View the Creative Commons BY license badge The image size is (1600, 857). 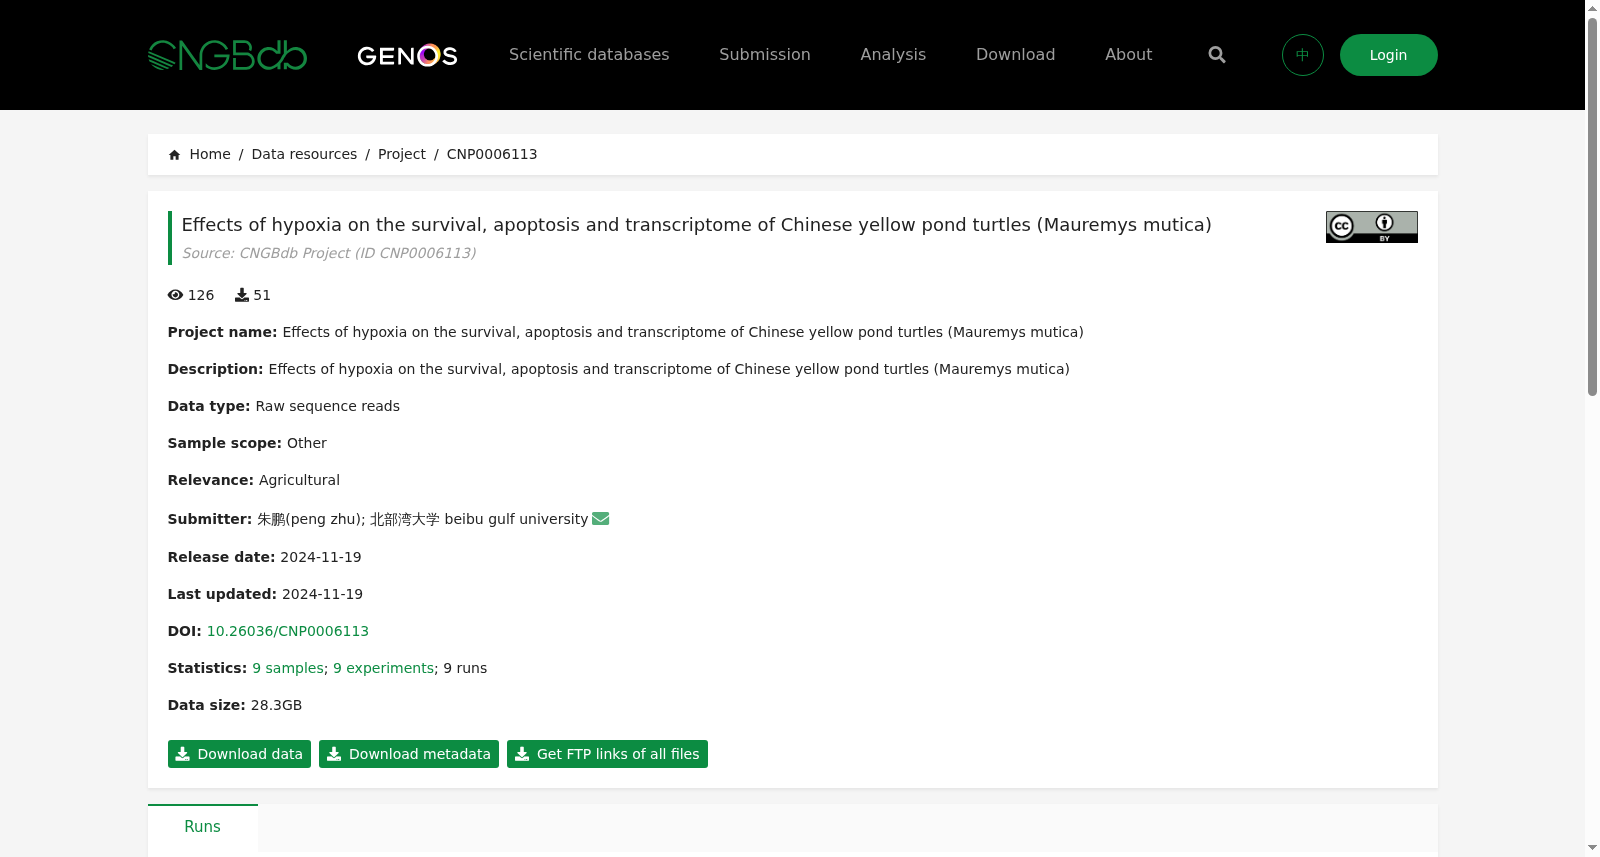(x=1371, y=227)
